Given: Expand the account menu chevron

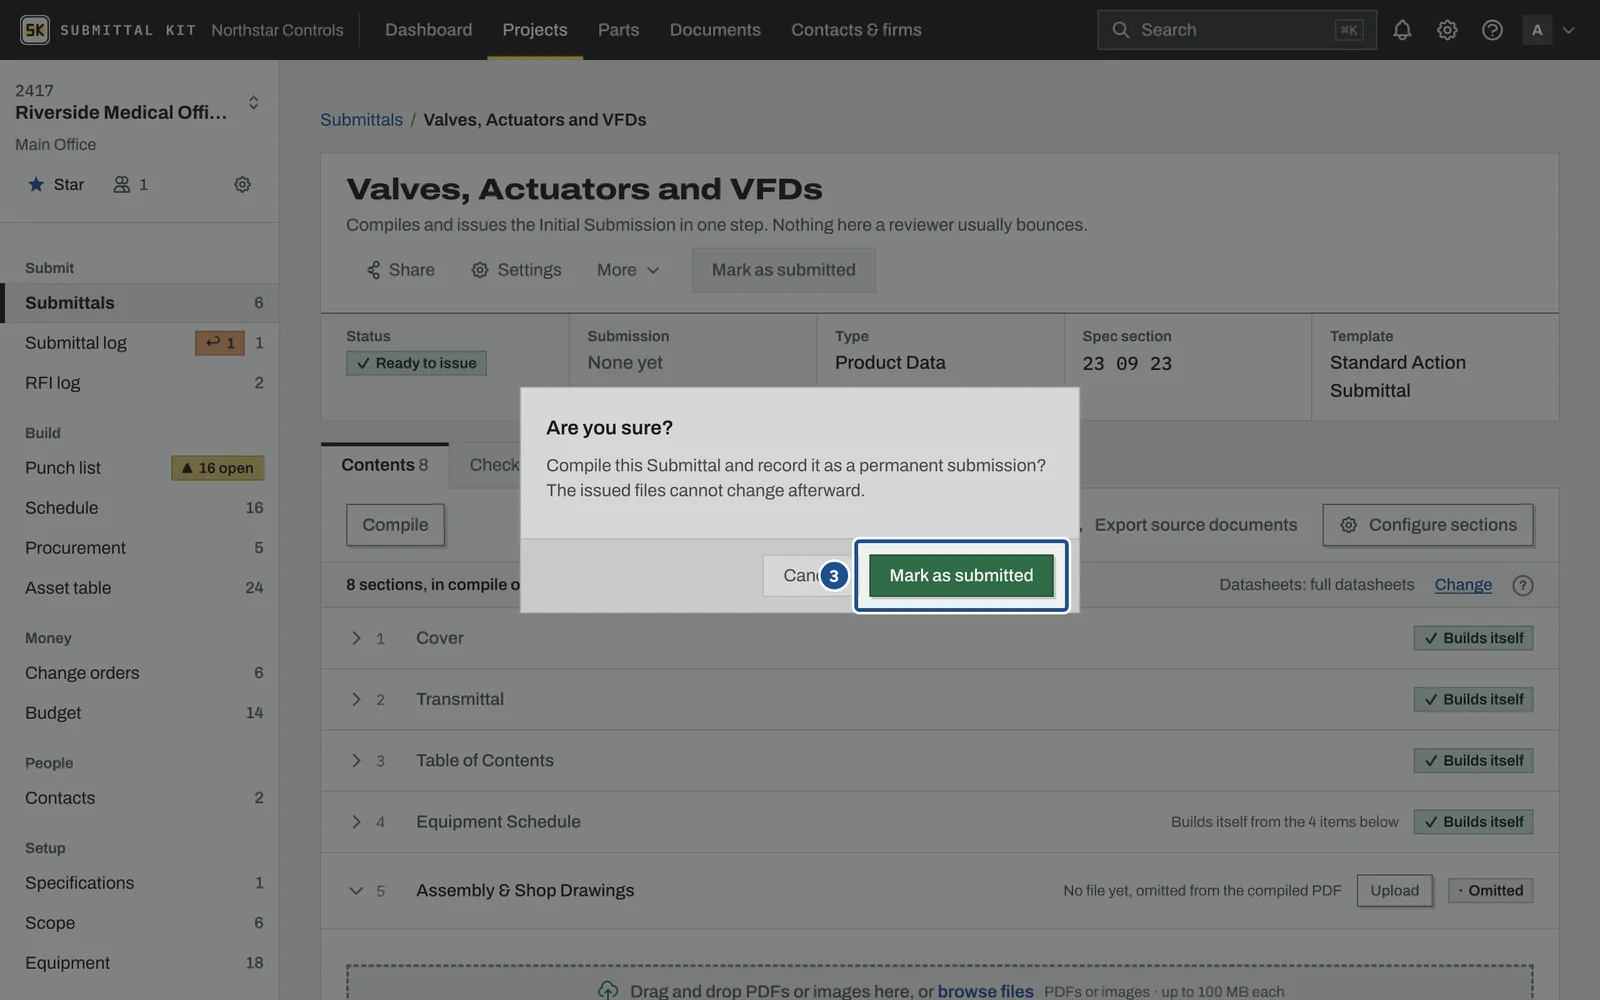Looking at the screenshot, I should pyautogui.click(x=1569, y=30).
